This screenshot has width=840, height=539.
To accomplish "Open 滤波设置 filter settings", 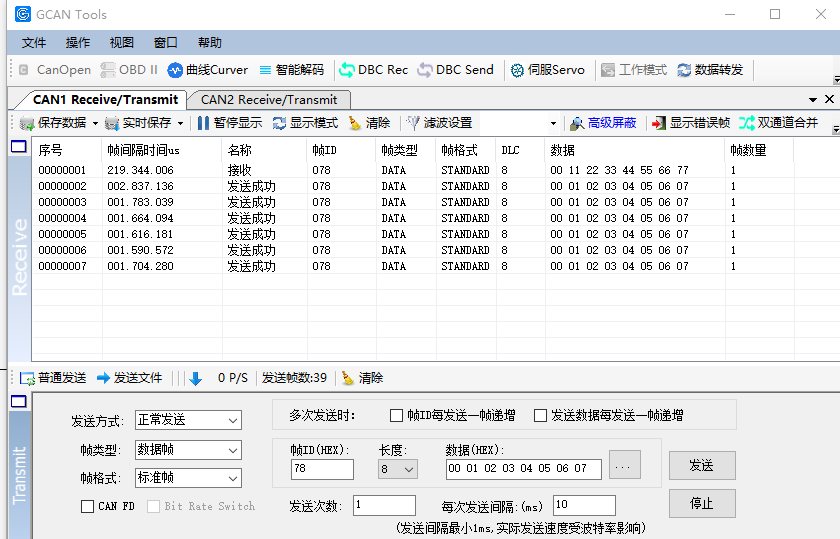I will pyautogui.click(x=438, y=123).
